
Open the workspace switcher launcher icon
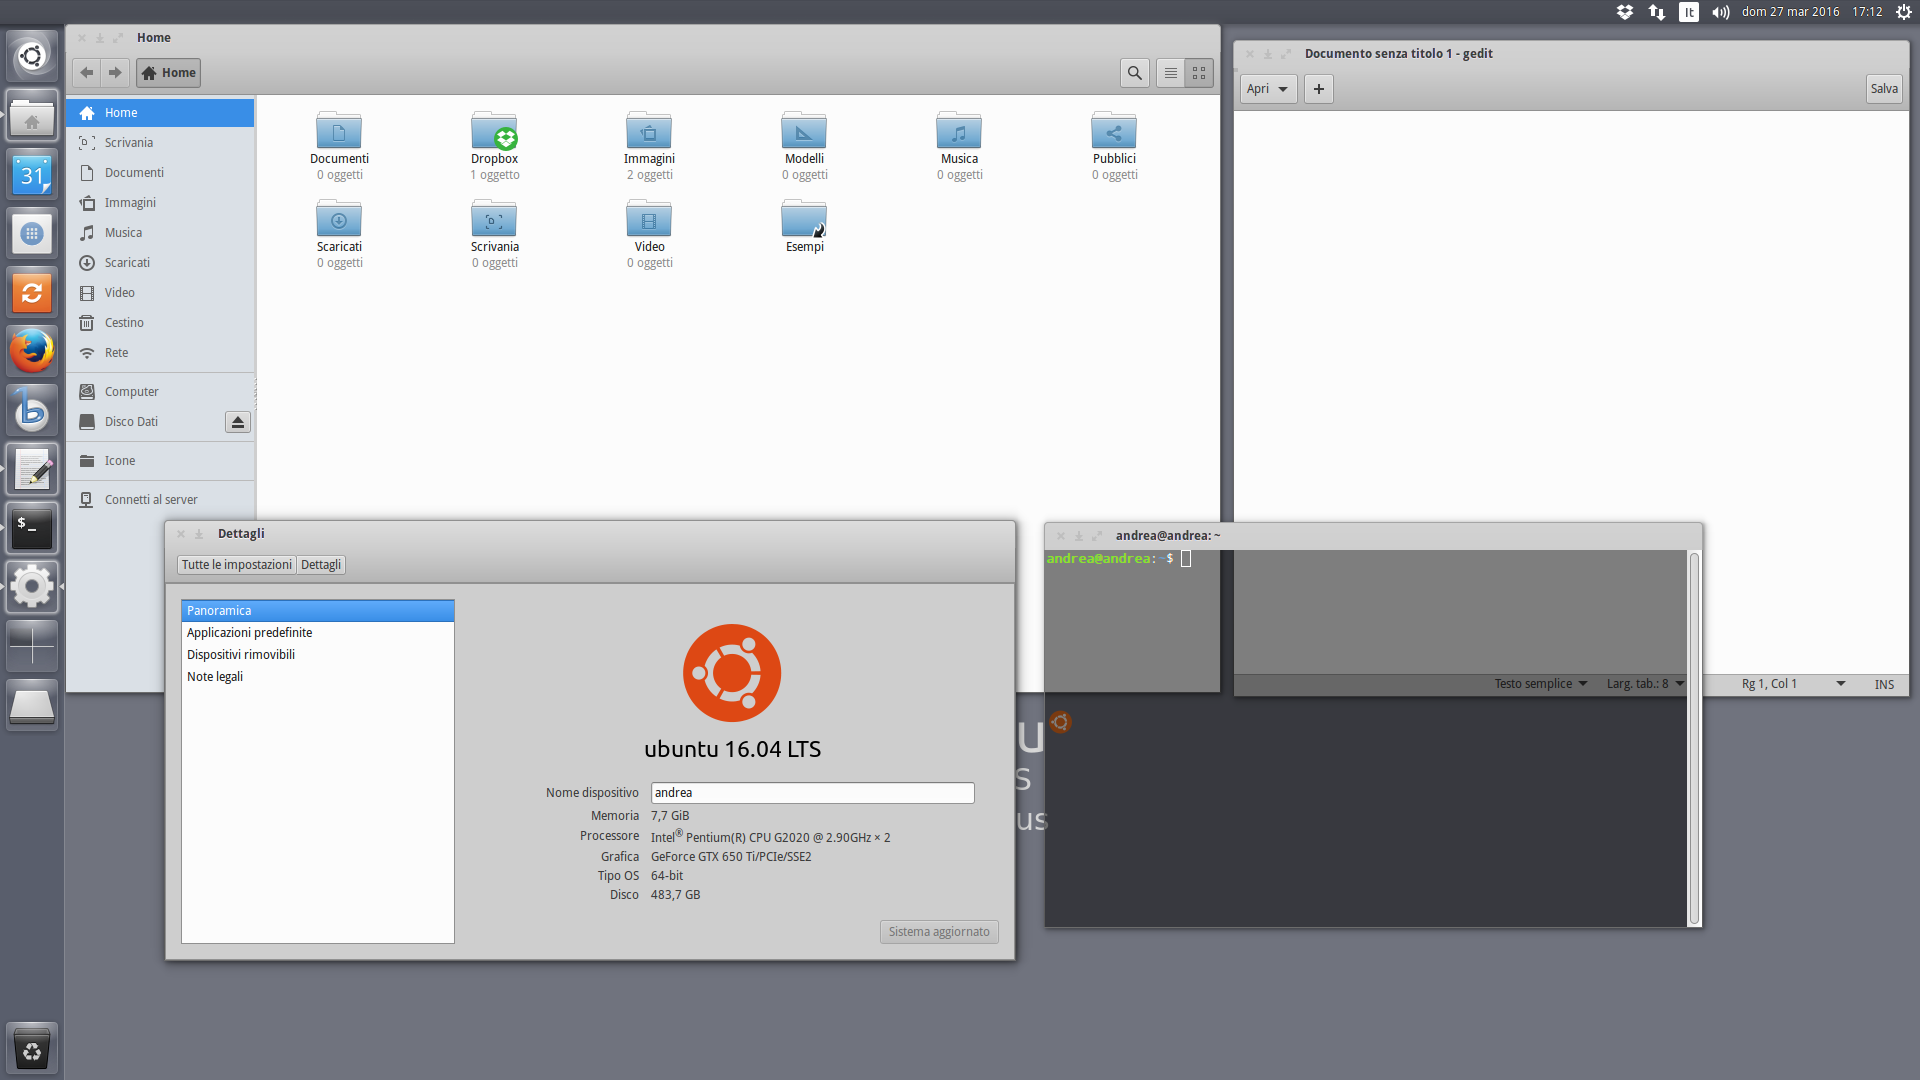pyautogui.click(x=32, y=646)
